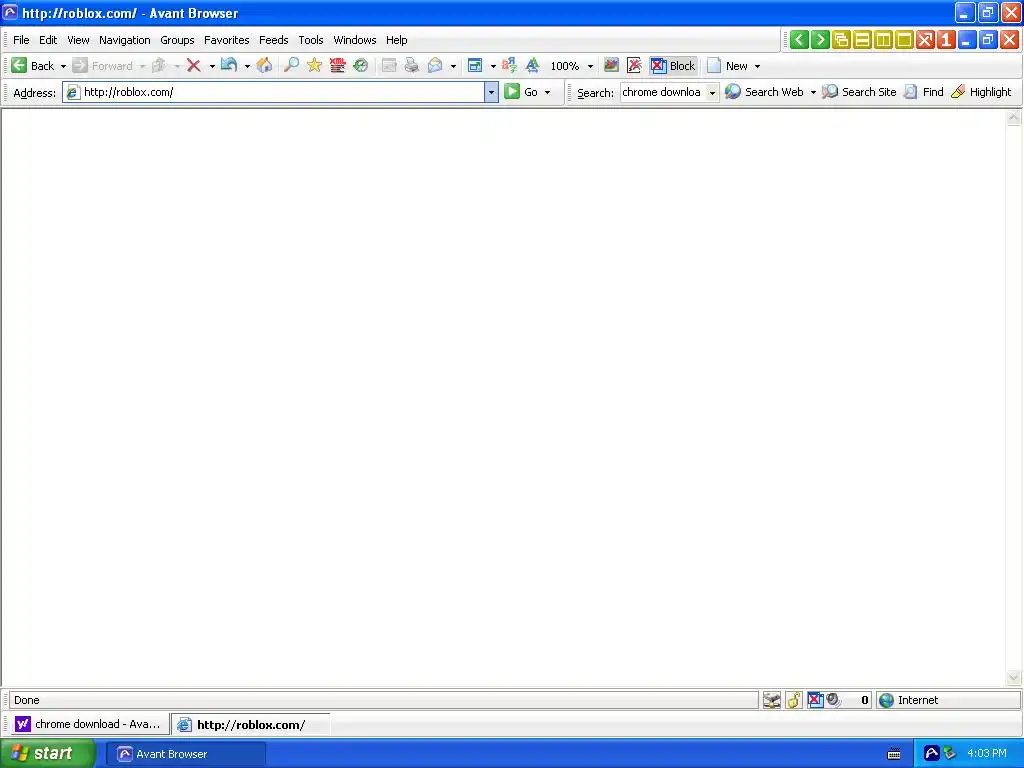Open the Search Web engine dropdown arrow

pos(813,92)
